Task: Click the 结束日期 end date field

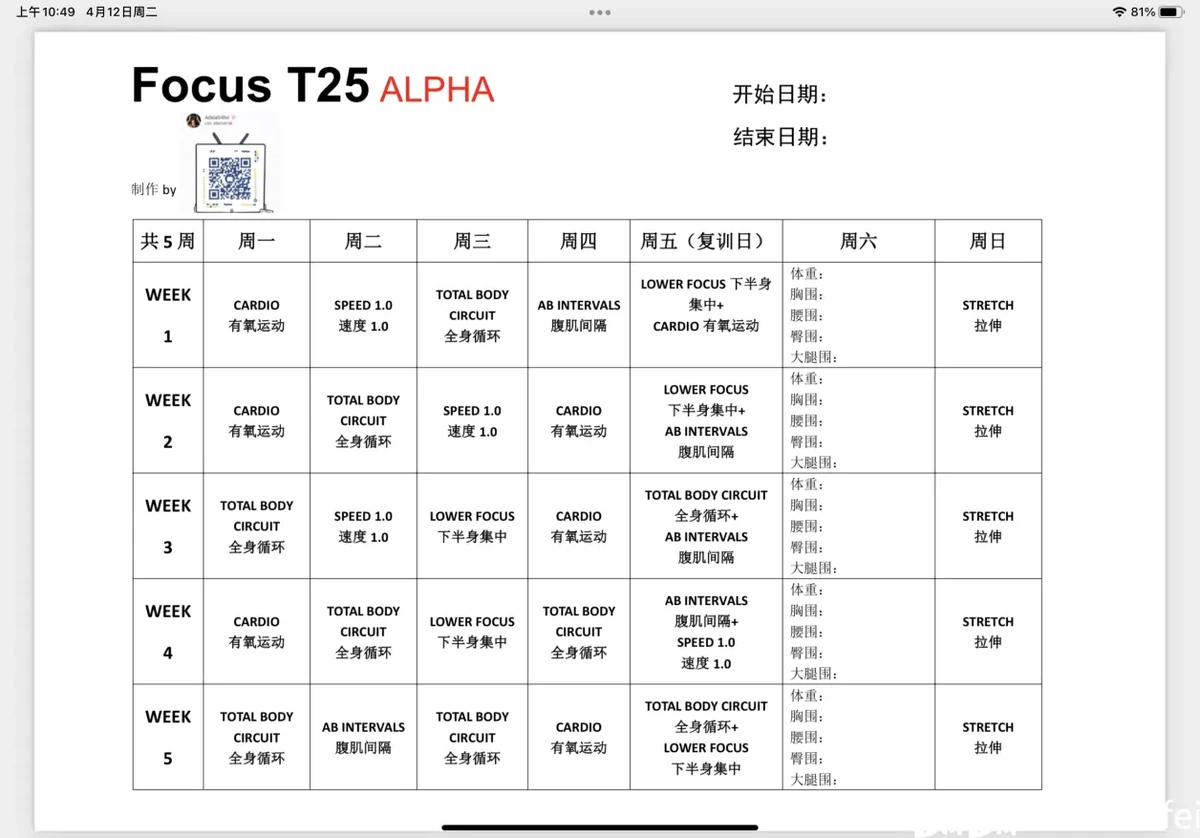Action: pos(781,137)
